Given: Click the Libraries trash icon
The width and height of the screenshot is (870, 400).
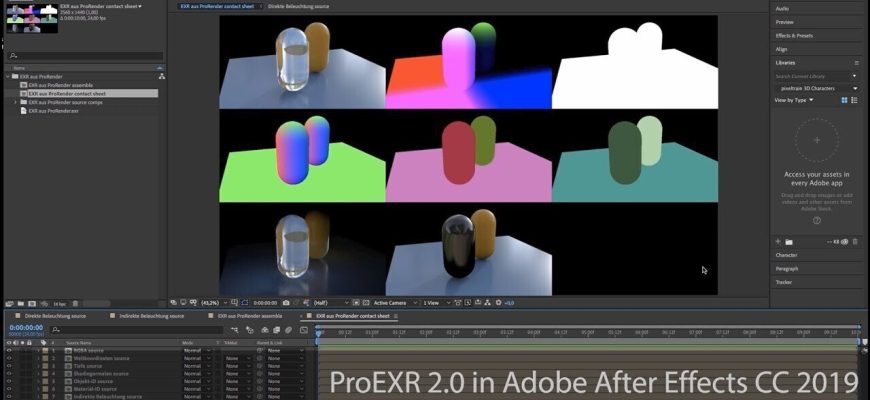Looking at the screenshot, I should pos(854,241).
